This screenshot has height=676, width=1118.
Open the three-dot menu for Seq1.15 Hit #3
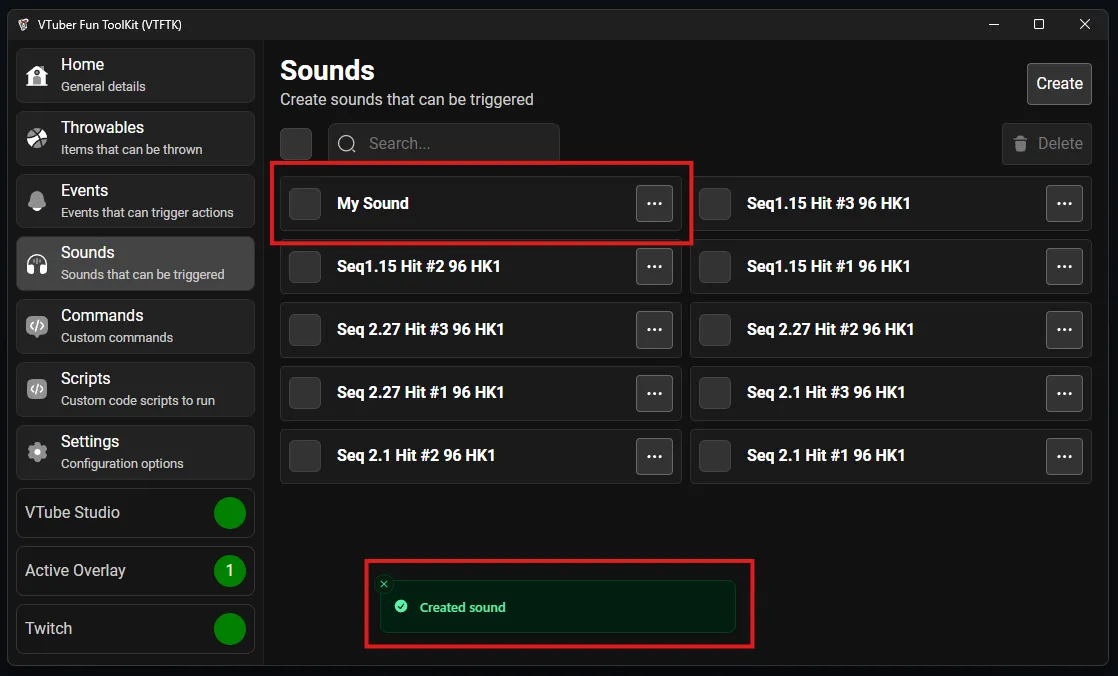click(x=1064, y=204)
